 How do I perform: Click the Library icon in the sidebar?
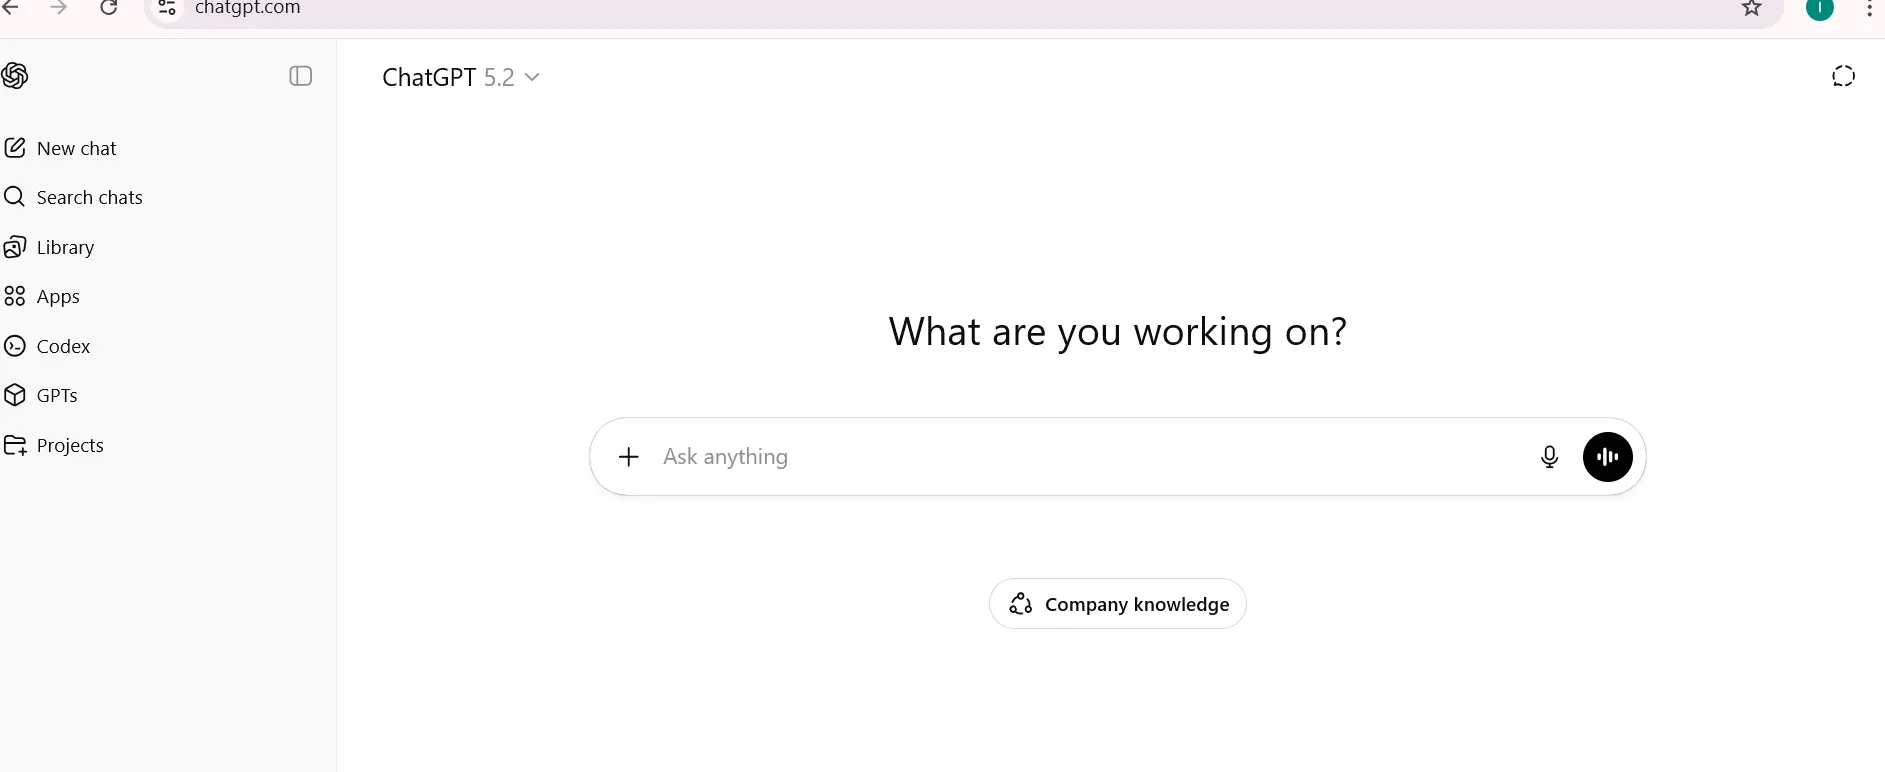pyautogui.click(x=14, y=247)
